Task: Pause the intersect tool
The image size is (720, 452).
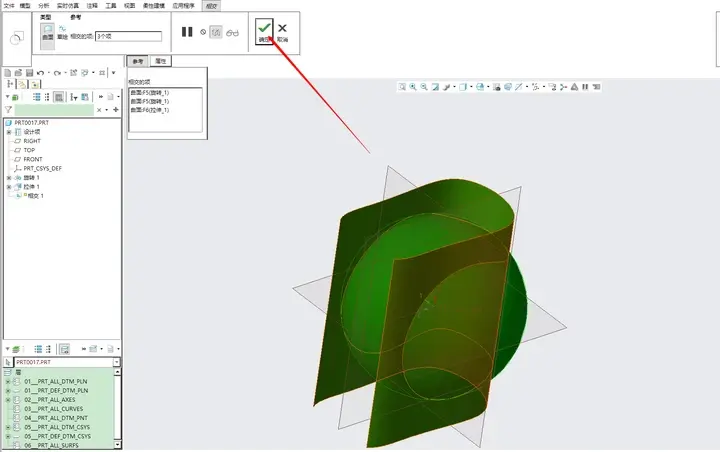Action: [x=187, y=32]
